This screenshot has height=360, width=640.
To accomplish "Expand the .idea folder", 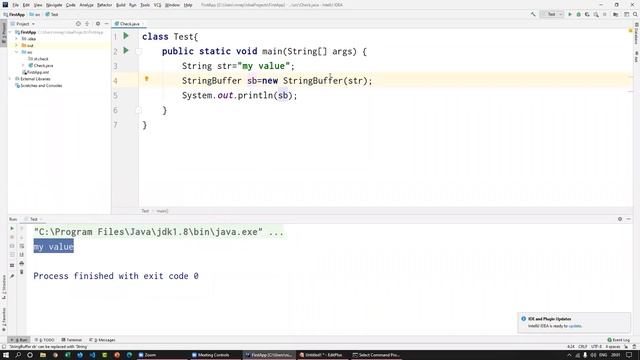I will pyautogui.click(x=17, y=39).
